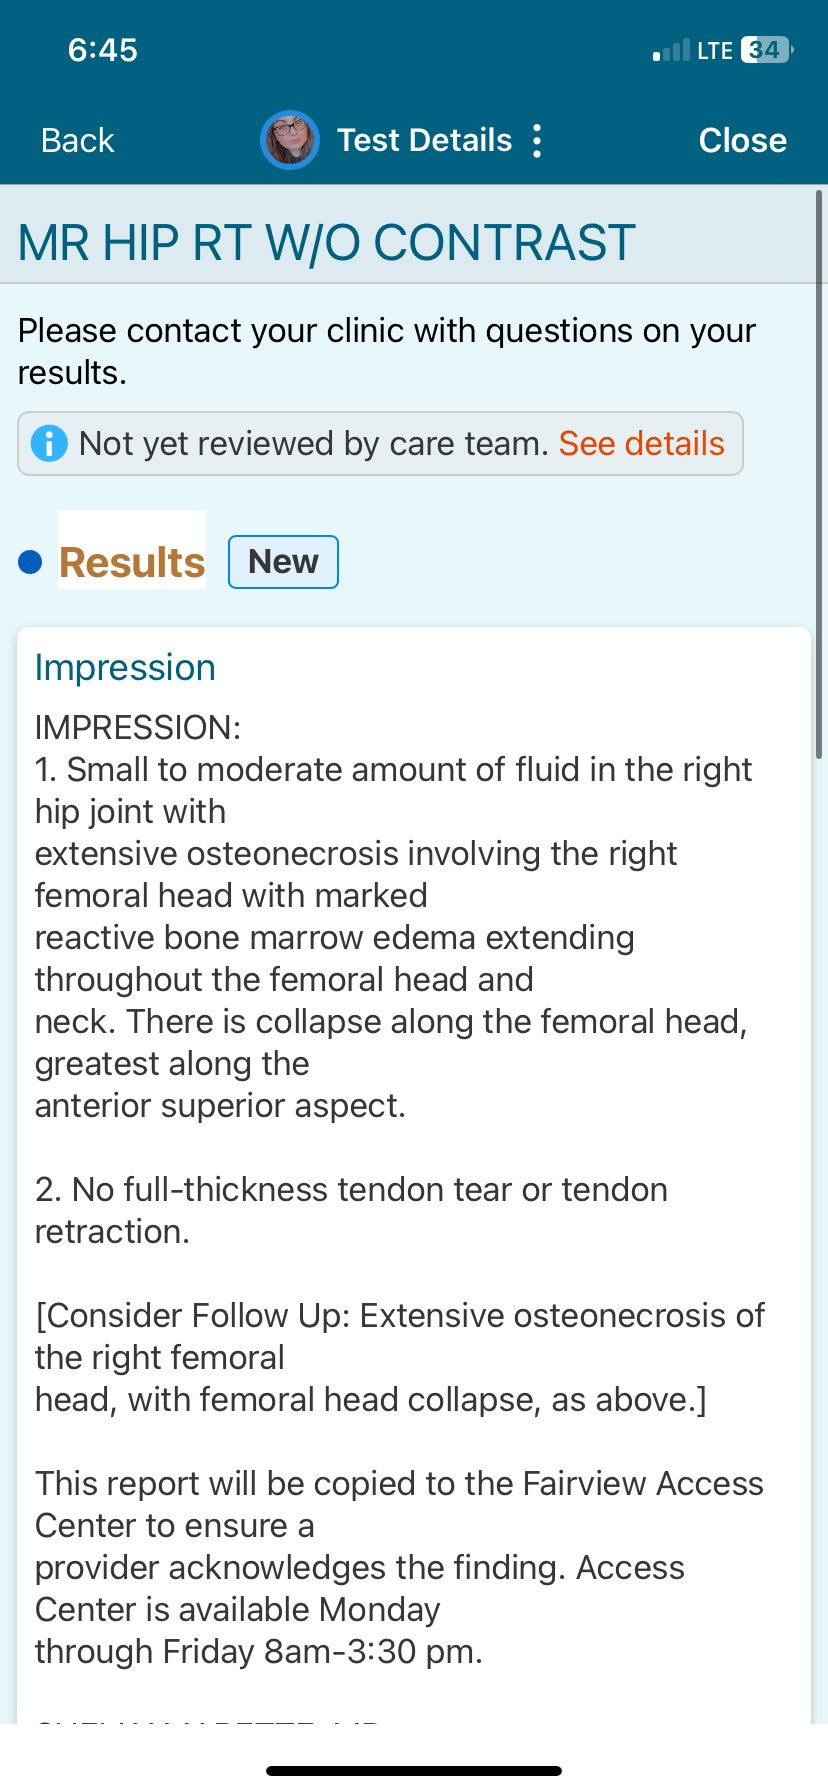Image resolution: width=828 pixels, height=1792 pixels.
Task: Close the Test Details view
Action: (742, 141)
